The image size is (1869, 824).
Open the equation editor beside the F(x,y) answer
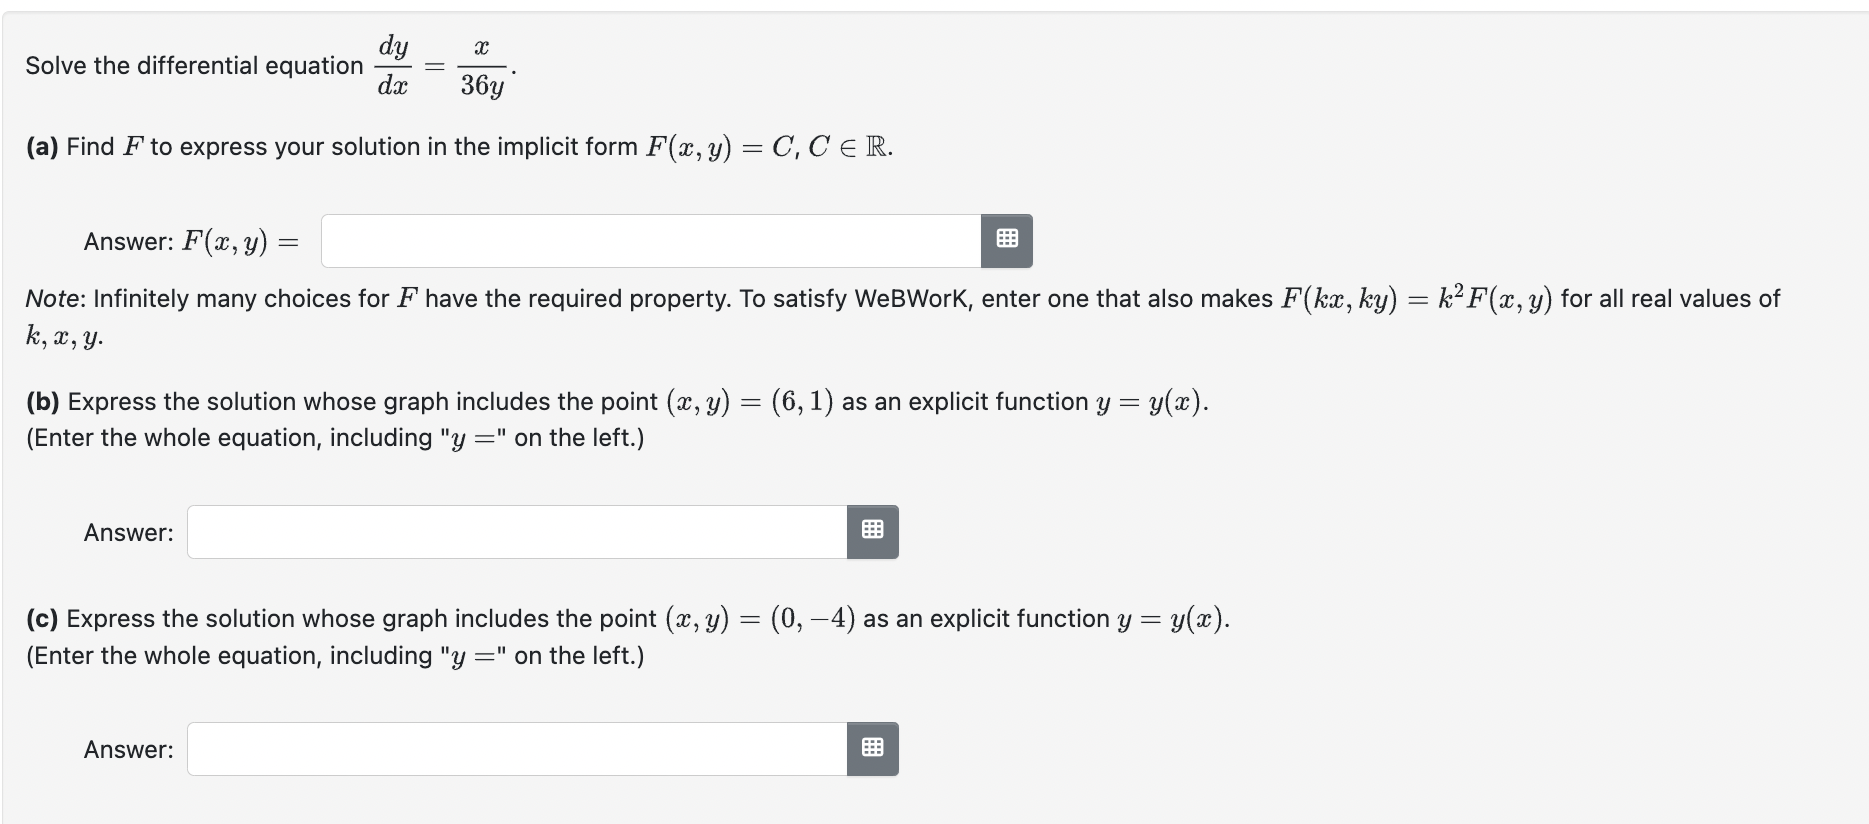[x=1006, y=240]
